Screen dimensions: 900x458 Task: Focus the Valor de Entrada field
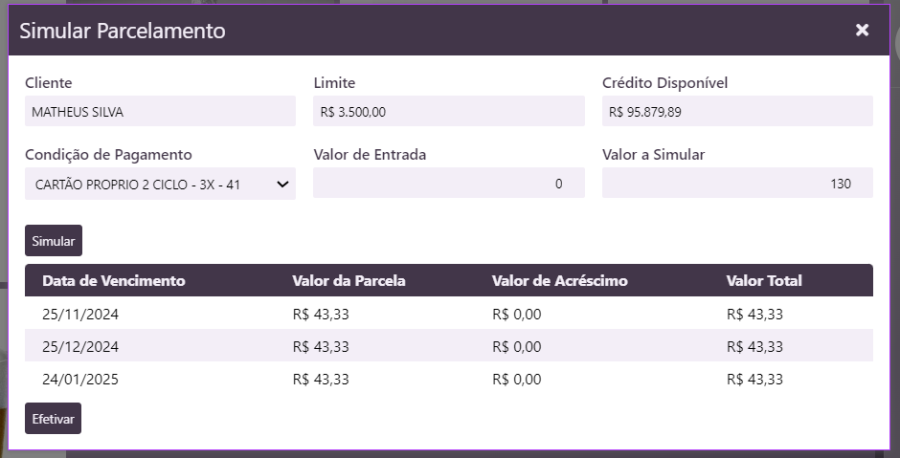pos(448,183)
